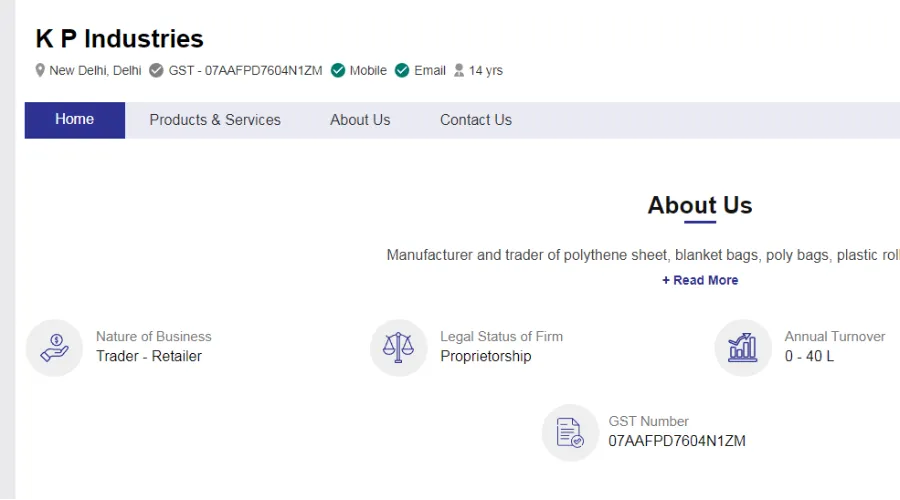The height and width of the screenshot is (500, 900).
Task: Click the Manufacturer and trader description text
Action: click(643, 255)
